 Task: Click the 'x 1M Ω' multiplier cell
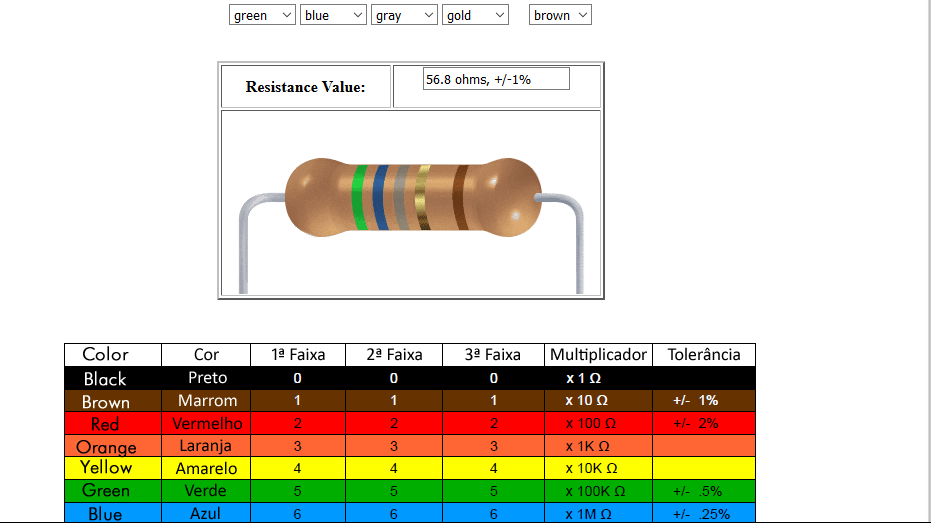coord(598,514)
